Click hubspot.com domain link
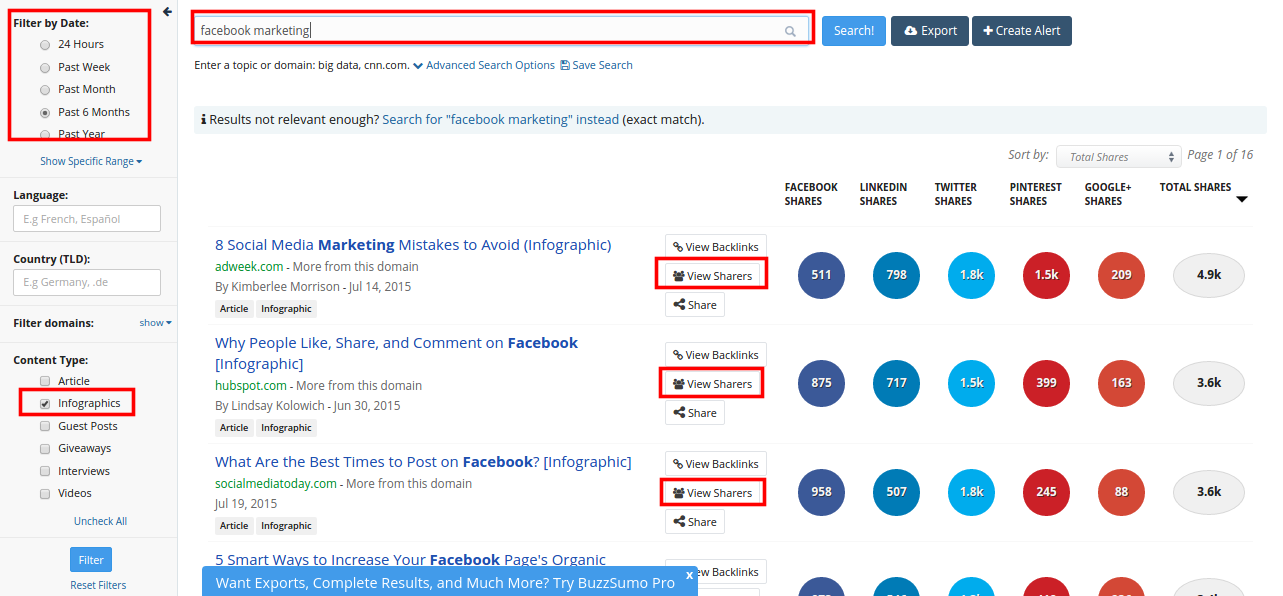This screenshot has width=1283, height=596. (251, 386)
